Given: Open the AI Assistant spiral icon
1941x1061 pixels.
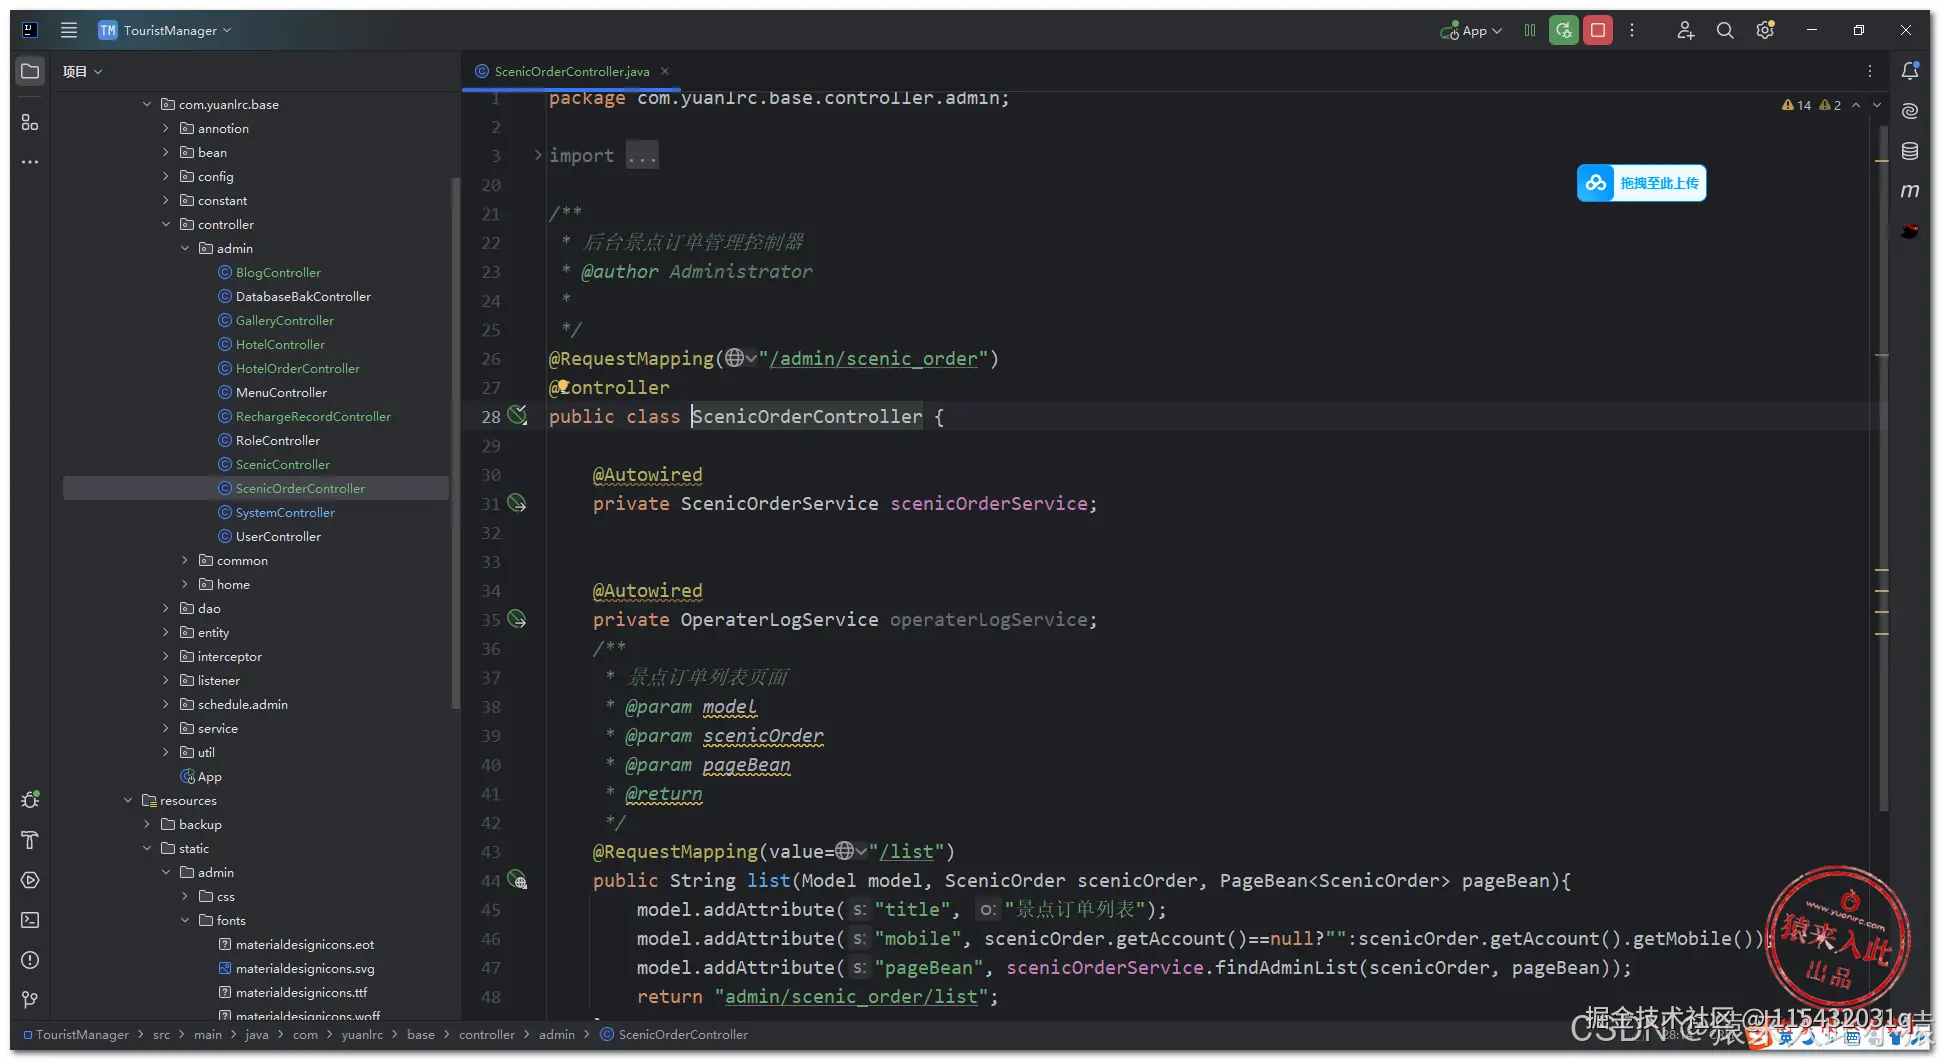Looking at the screenshot, I should click(x=1910, y=111).
